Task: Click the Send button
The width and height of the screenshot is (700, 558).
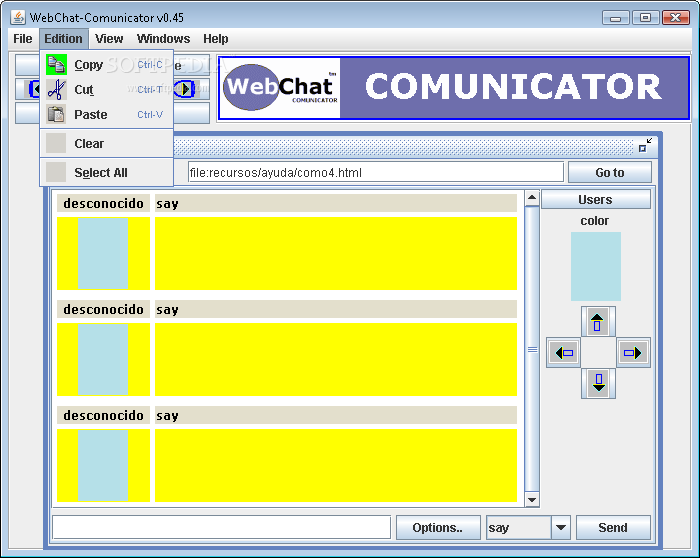Action: click(x=613, y=528)
